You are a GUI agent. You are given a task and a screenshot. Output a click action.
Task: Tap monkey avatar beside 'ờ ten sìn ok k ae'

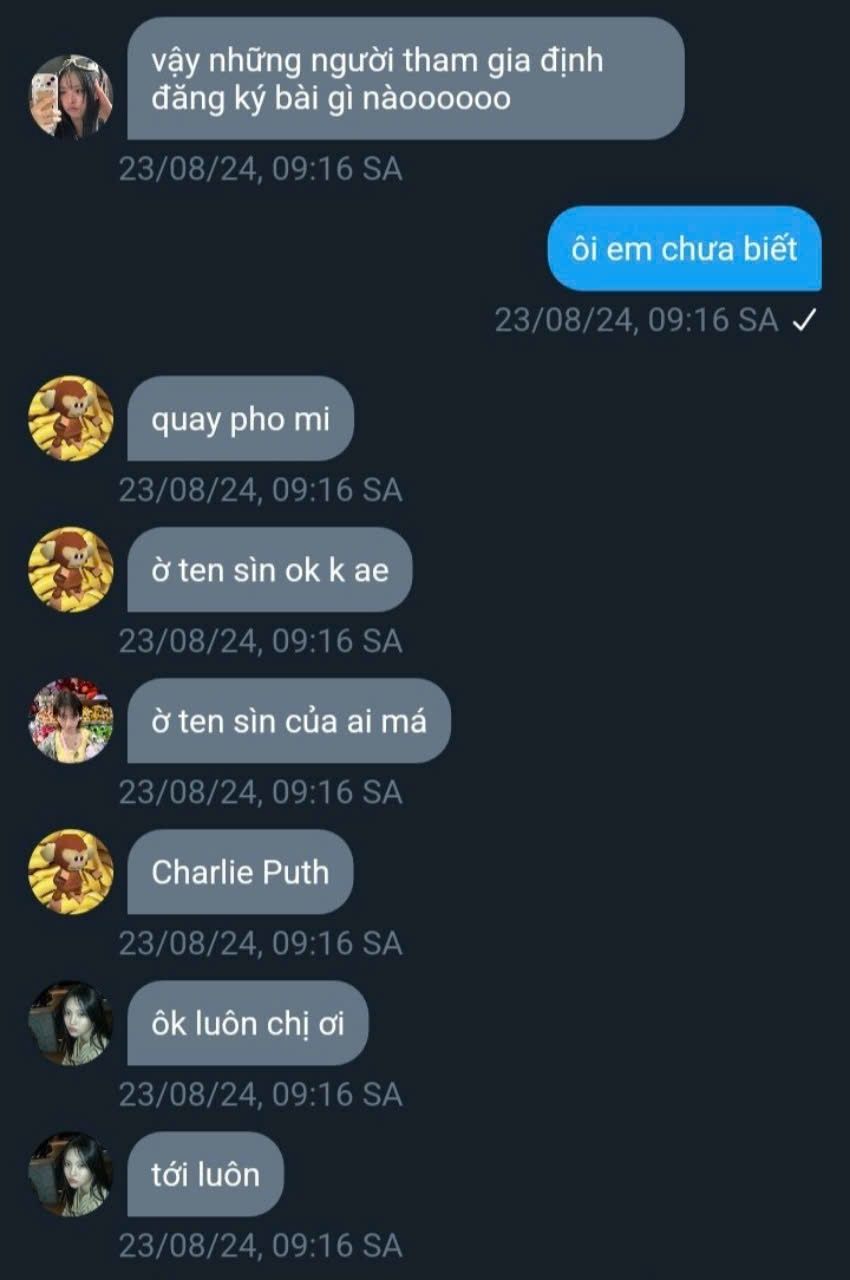click(x=70, y=569)
